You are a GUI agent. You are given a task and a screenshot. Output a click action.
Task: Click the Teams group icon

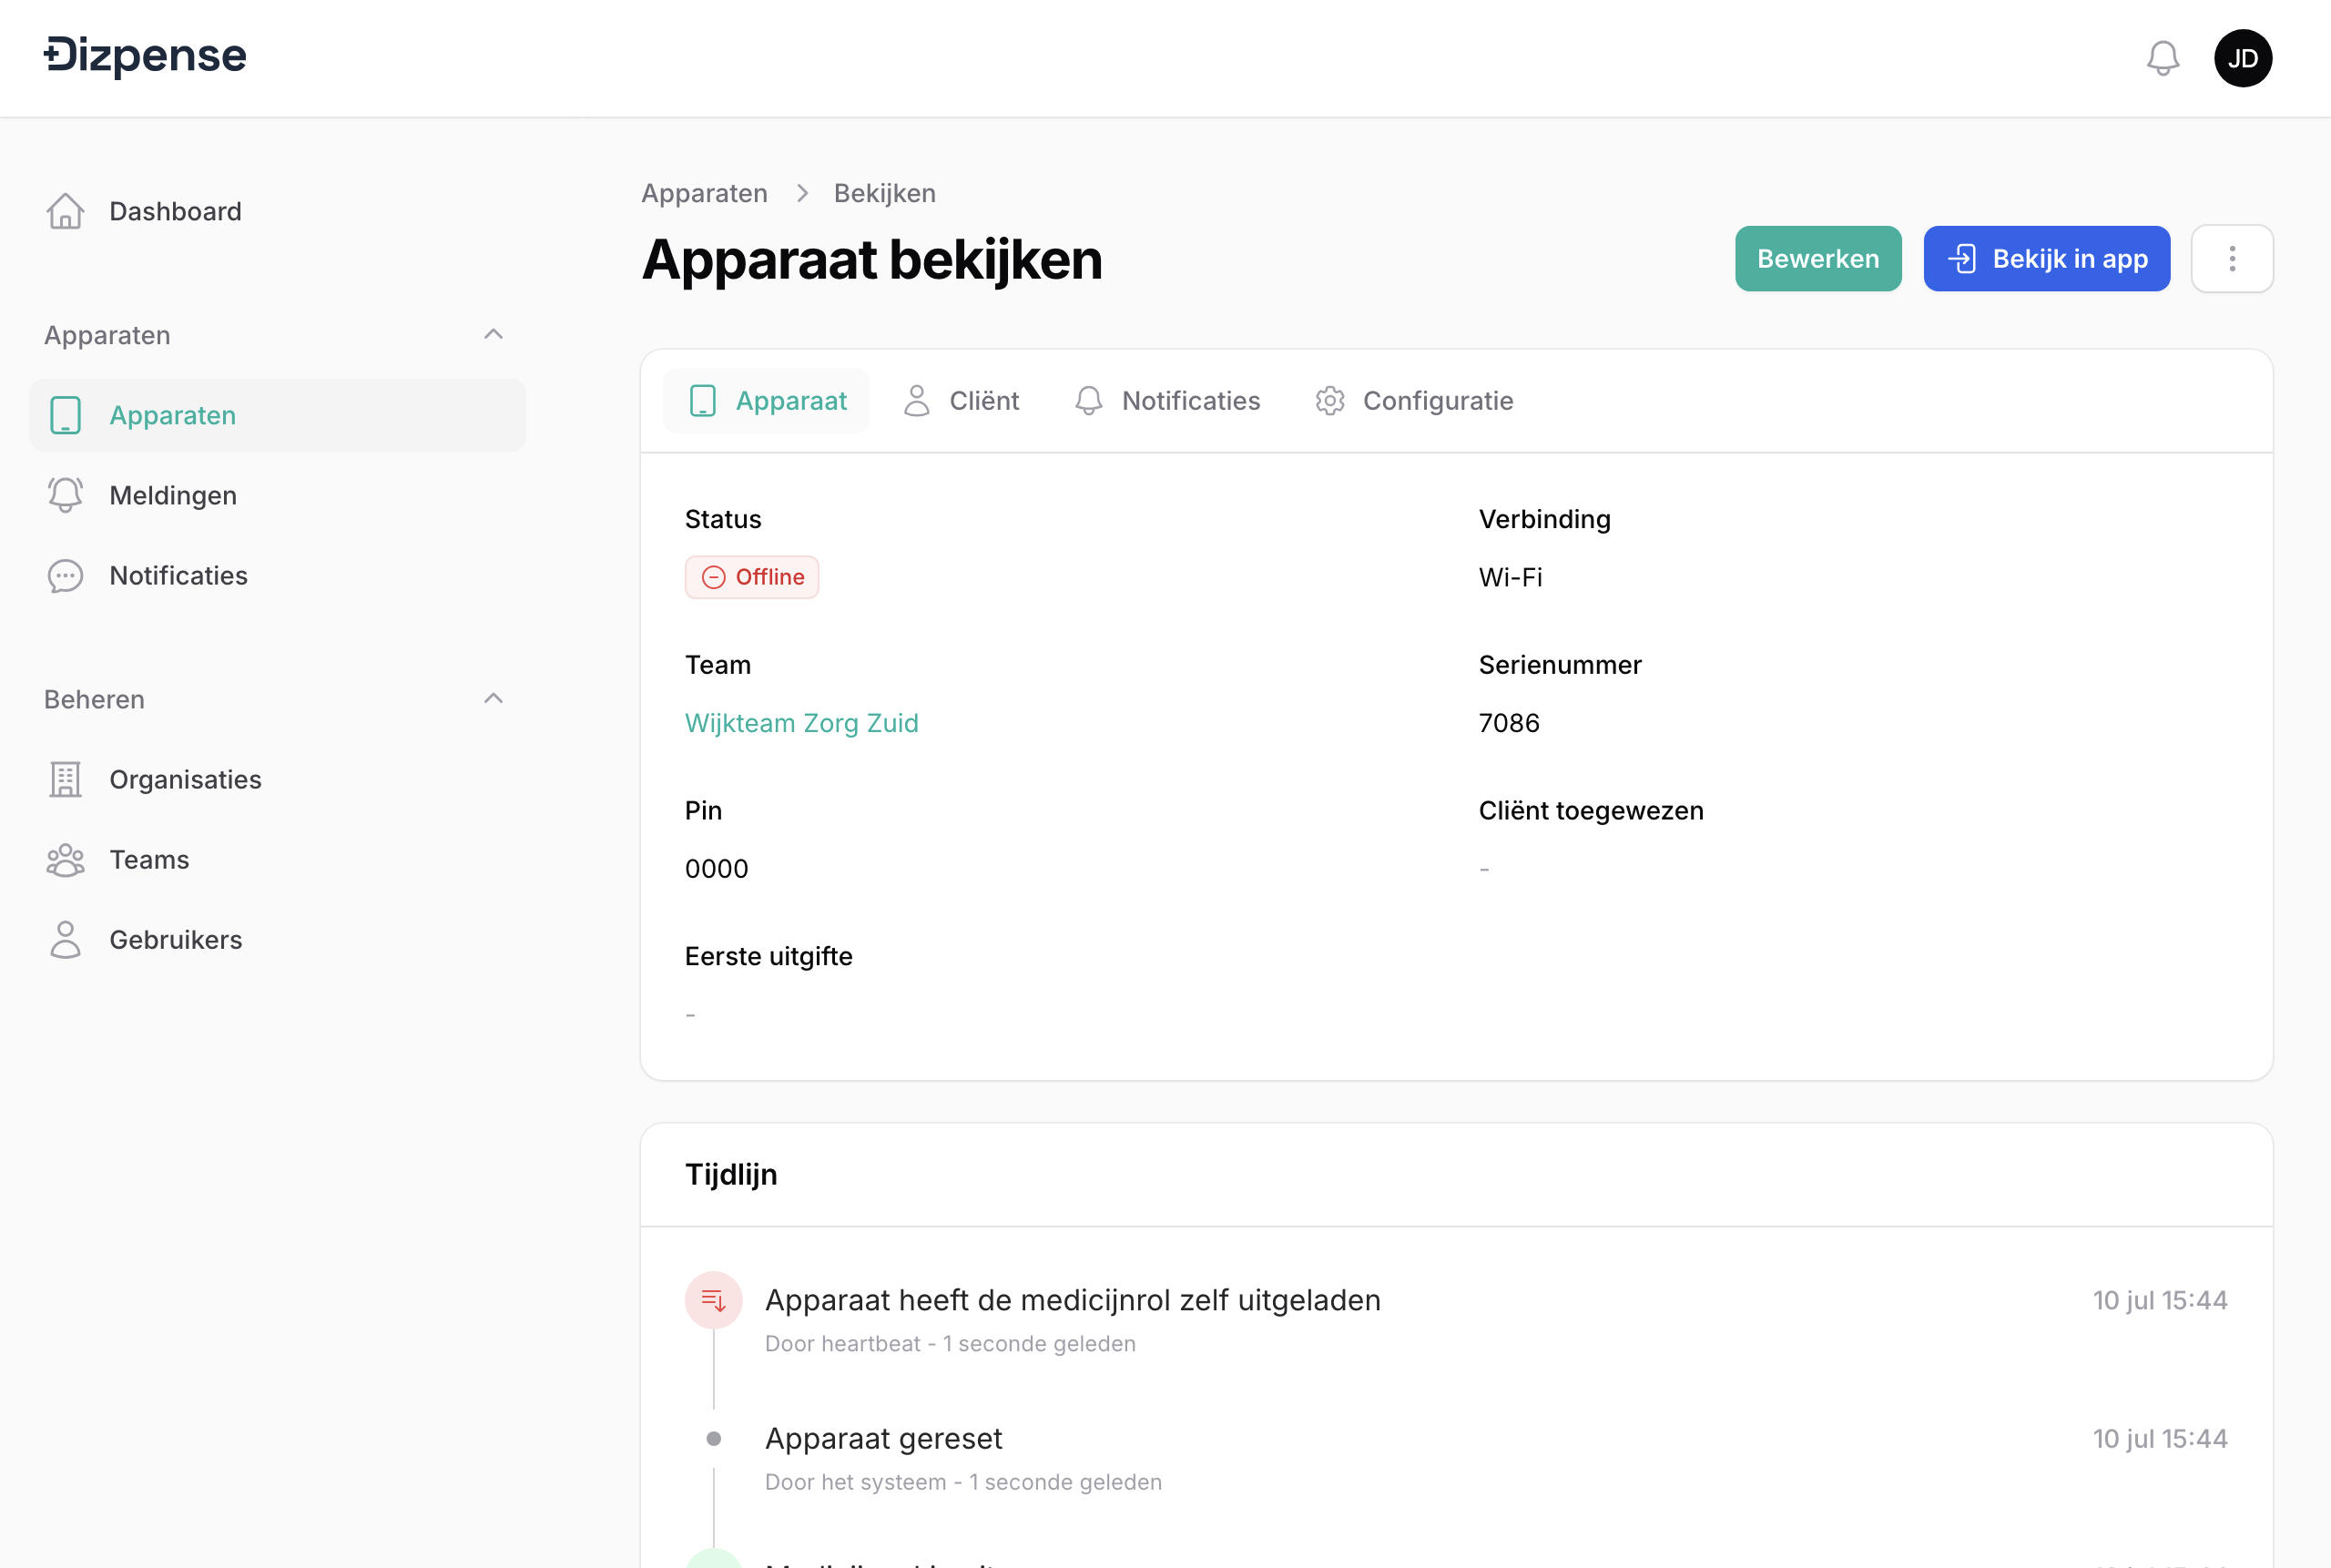(x=65, y=860)
